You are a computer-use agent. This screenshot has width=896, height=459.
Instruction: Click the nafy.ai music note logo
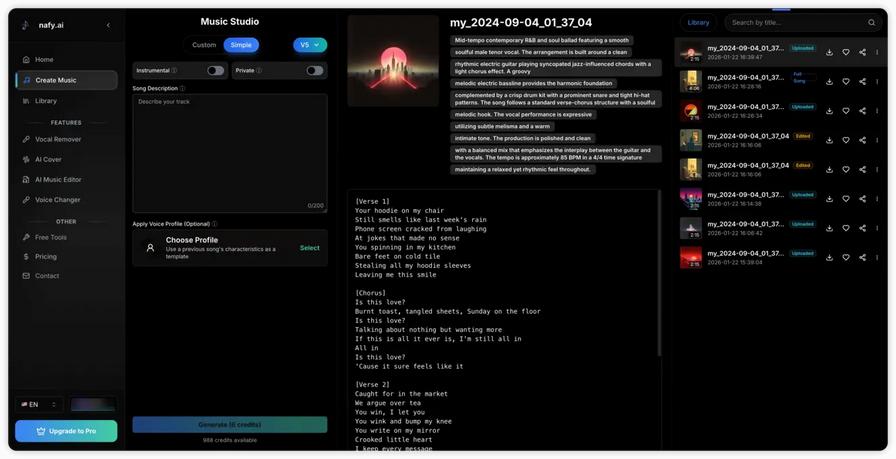click(x=25, y=25)
